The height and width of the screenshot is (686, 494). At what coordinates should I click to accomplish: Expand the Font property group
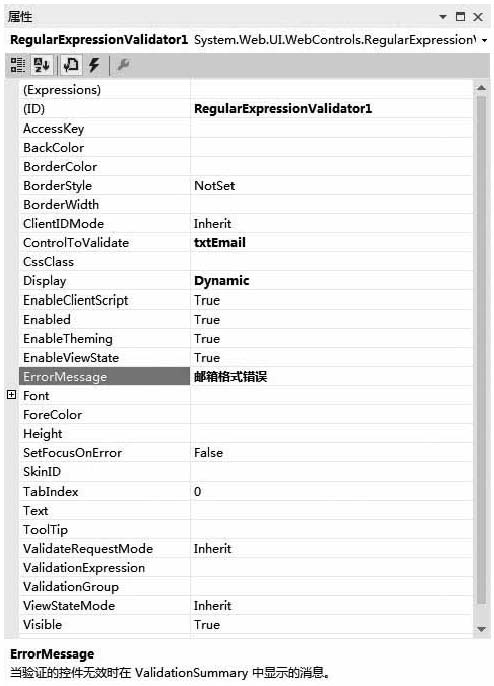[12, 395]
